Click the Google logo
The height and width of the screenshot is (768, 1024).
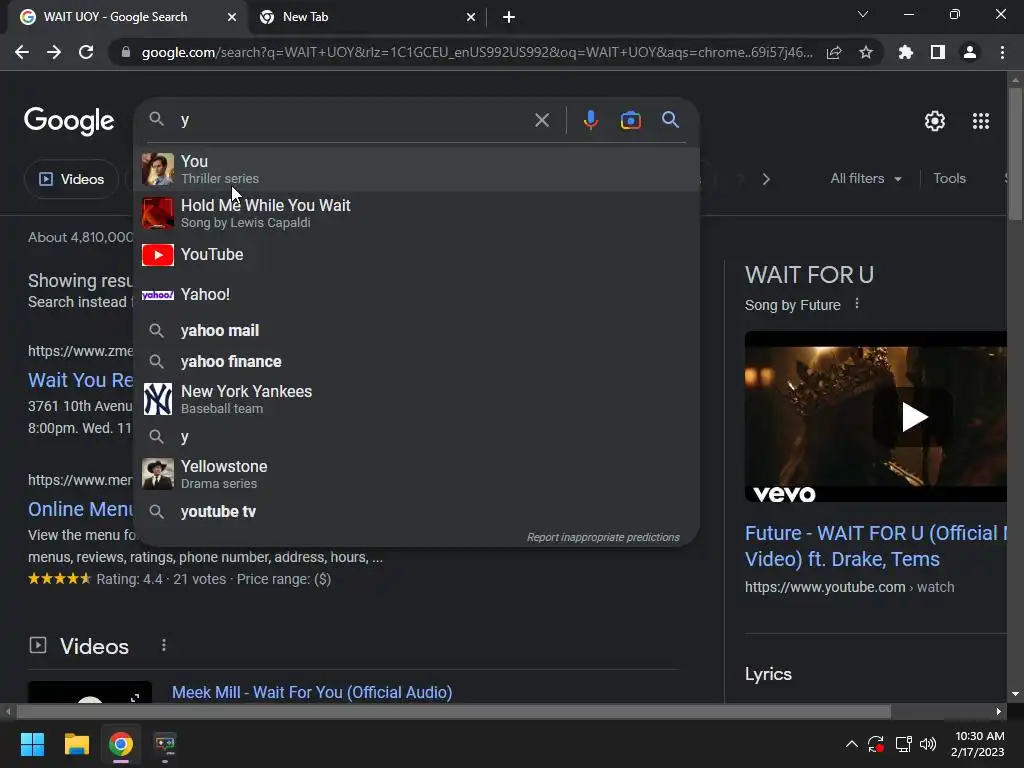click(69, 121)
